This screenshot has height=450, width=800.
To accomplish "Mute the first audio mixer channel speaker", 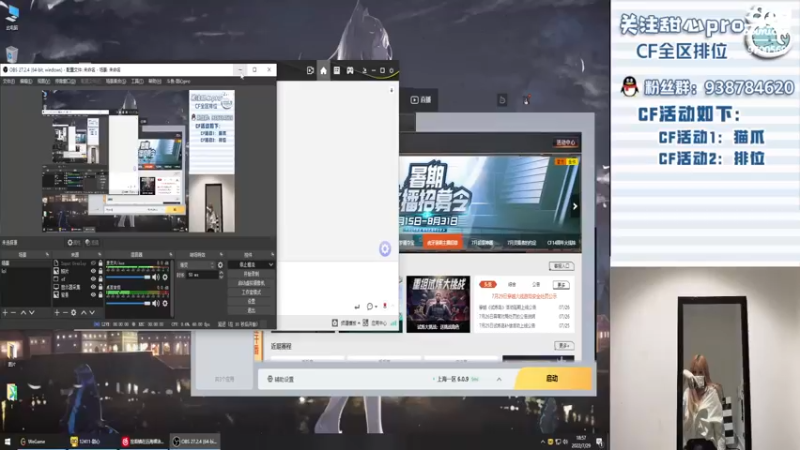I will 156,277.
